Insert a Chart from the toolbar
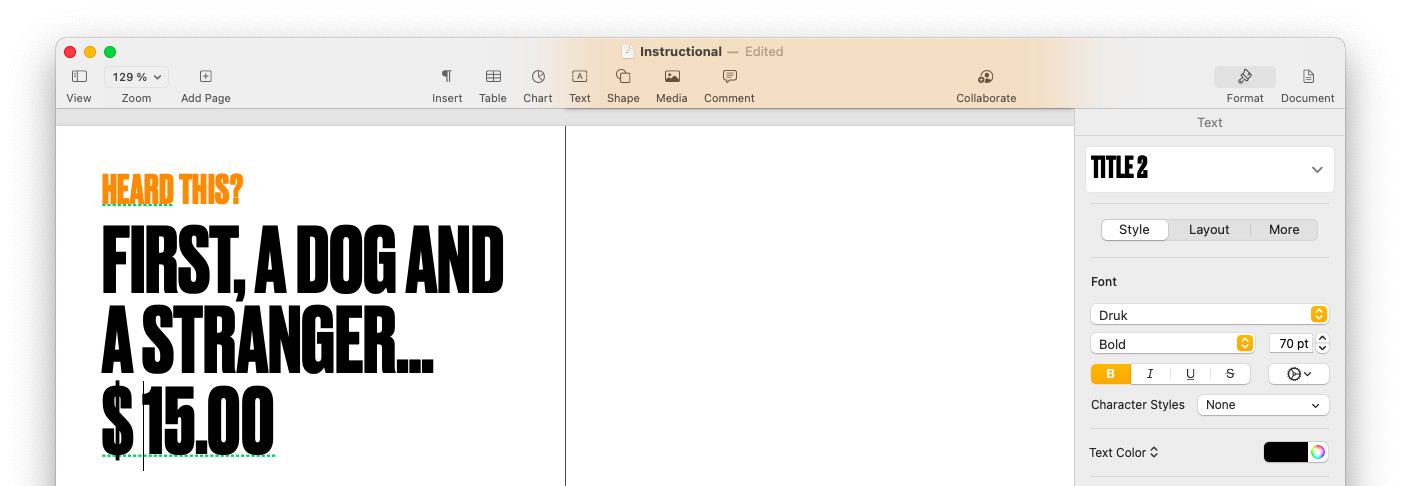 [538, 77]
